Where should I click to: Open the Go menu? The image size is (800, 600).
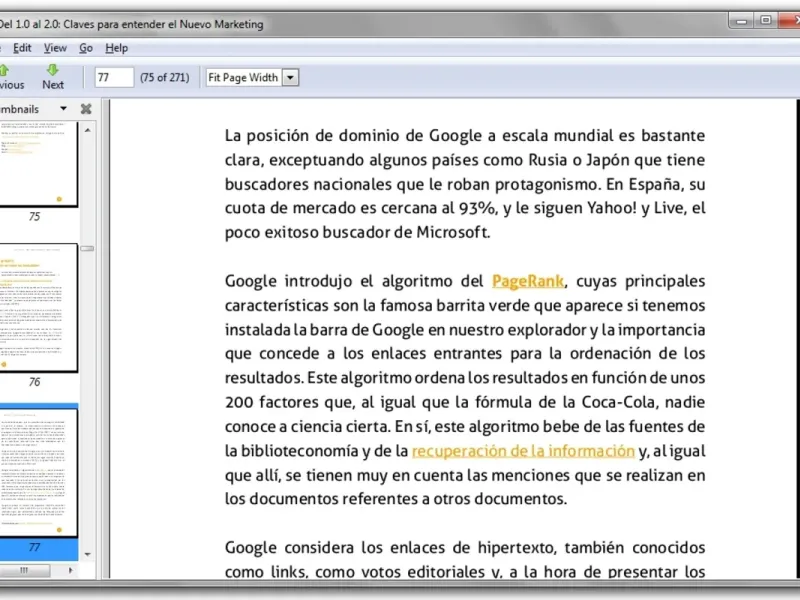click(x=86, y=48)
